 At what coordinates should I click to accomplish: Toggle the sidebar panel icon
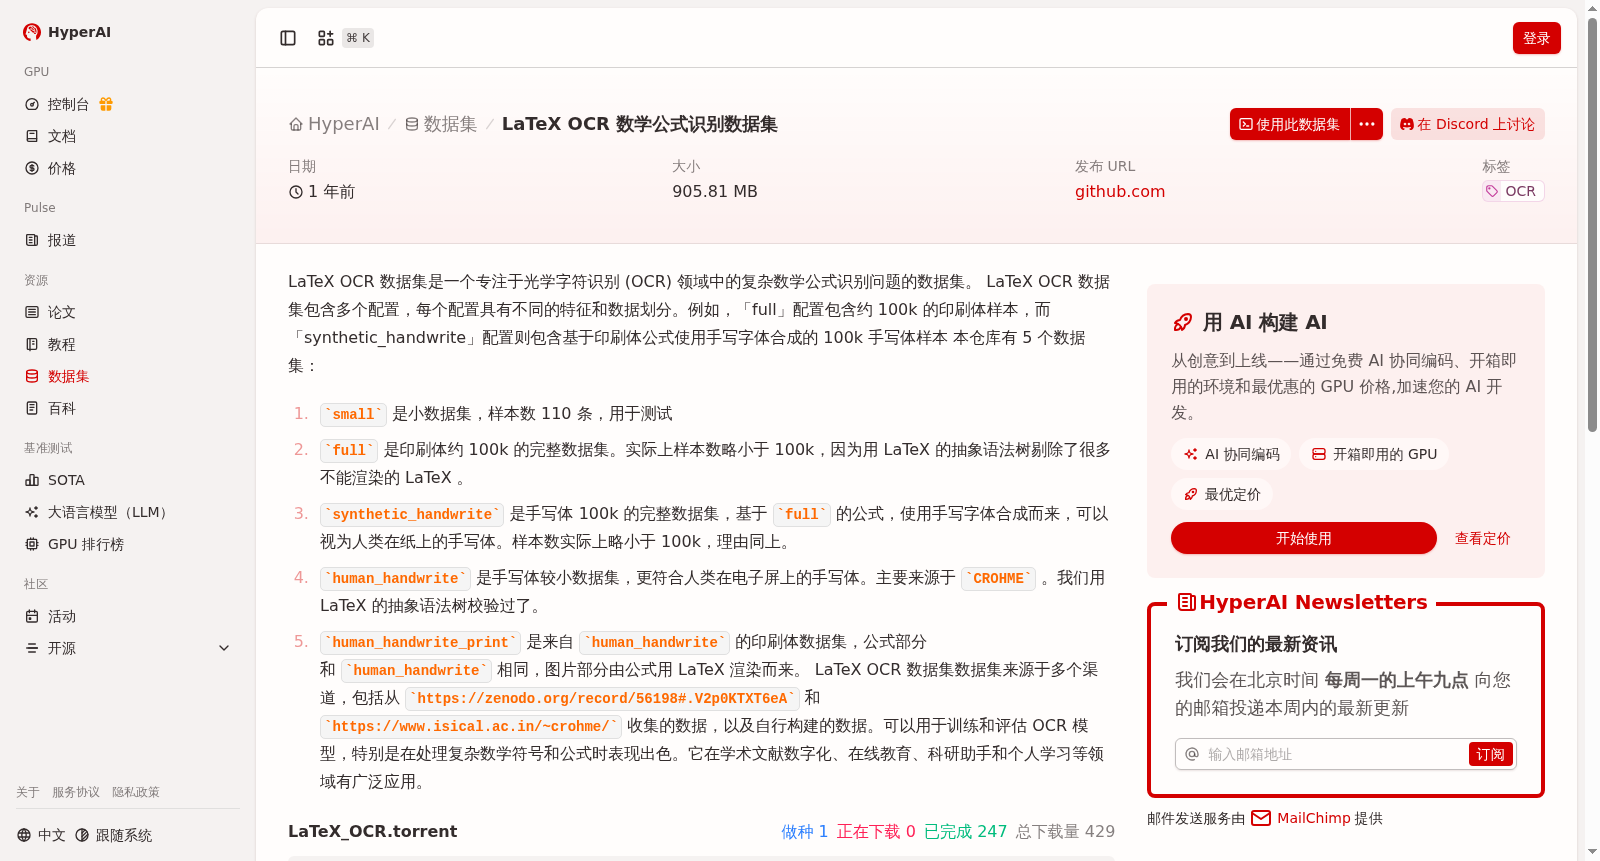tap(288, 38)
